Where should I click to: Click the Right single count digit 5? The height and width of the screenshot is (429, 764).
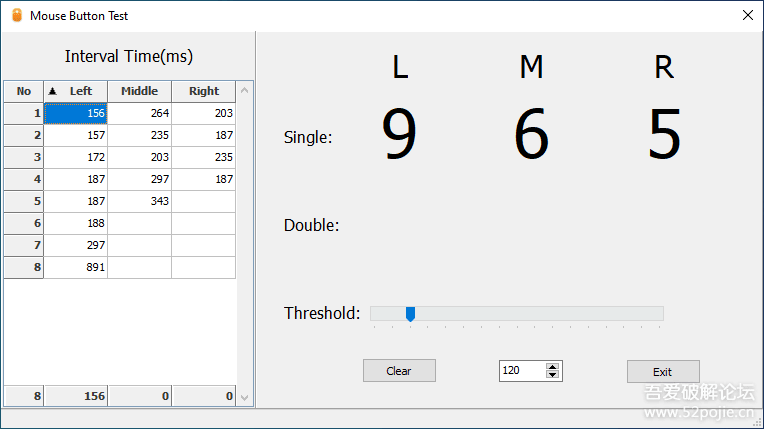coord(664,134)
